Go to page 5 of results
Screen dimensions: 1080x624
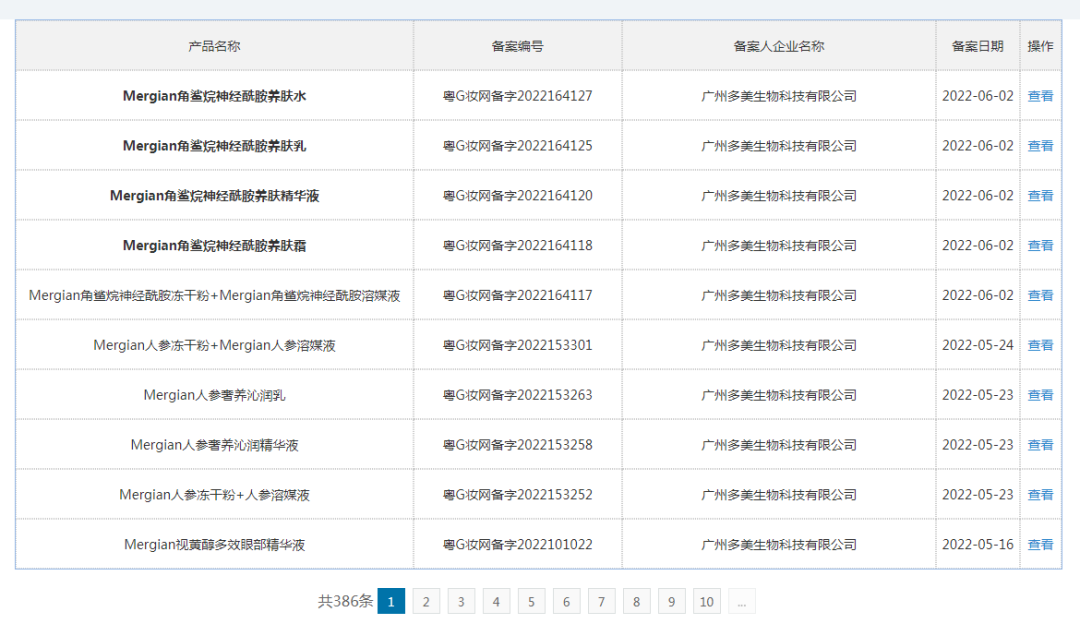pos(532,601)
